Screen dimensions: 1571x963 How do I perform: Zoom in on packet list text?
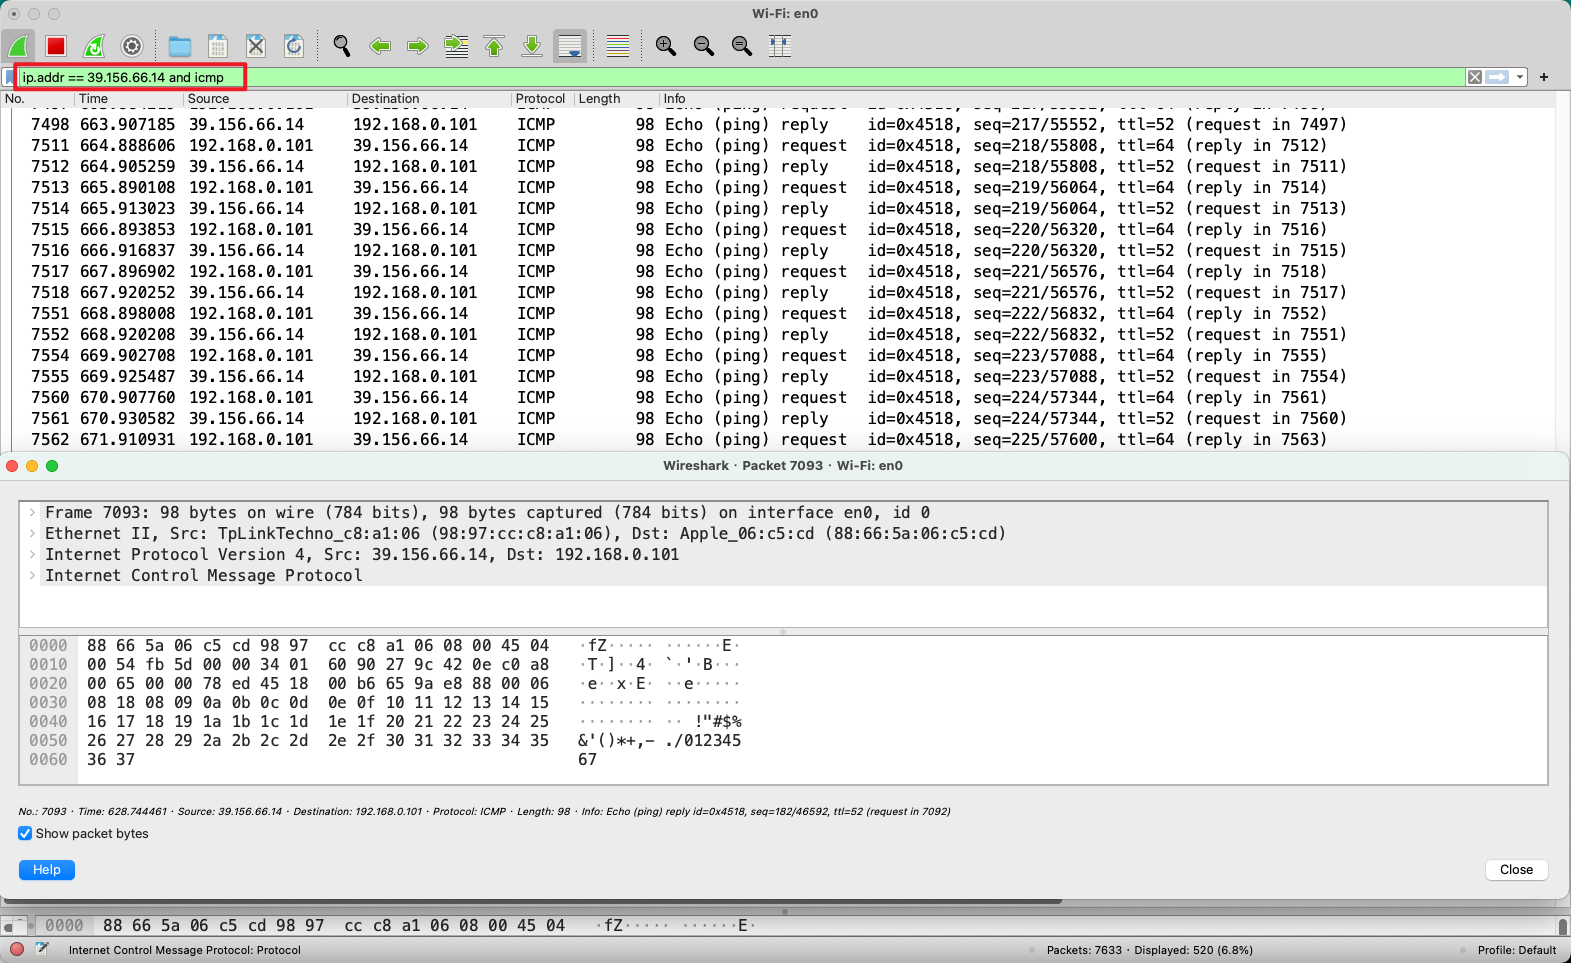click(x=666, y=46)
